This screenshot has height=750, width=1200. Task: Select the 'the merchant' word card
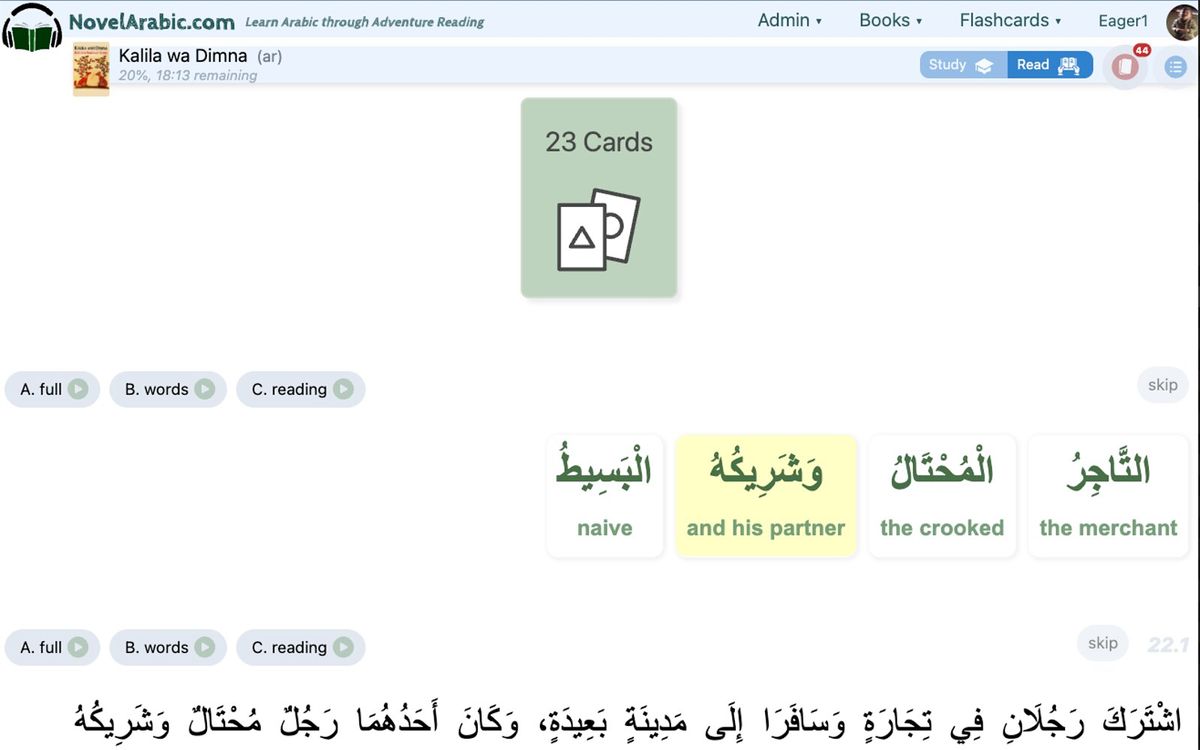click(x=1108, y=496)
